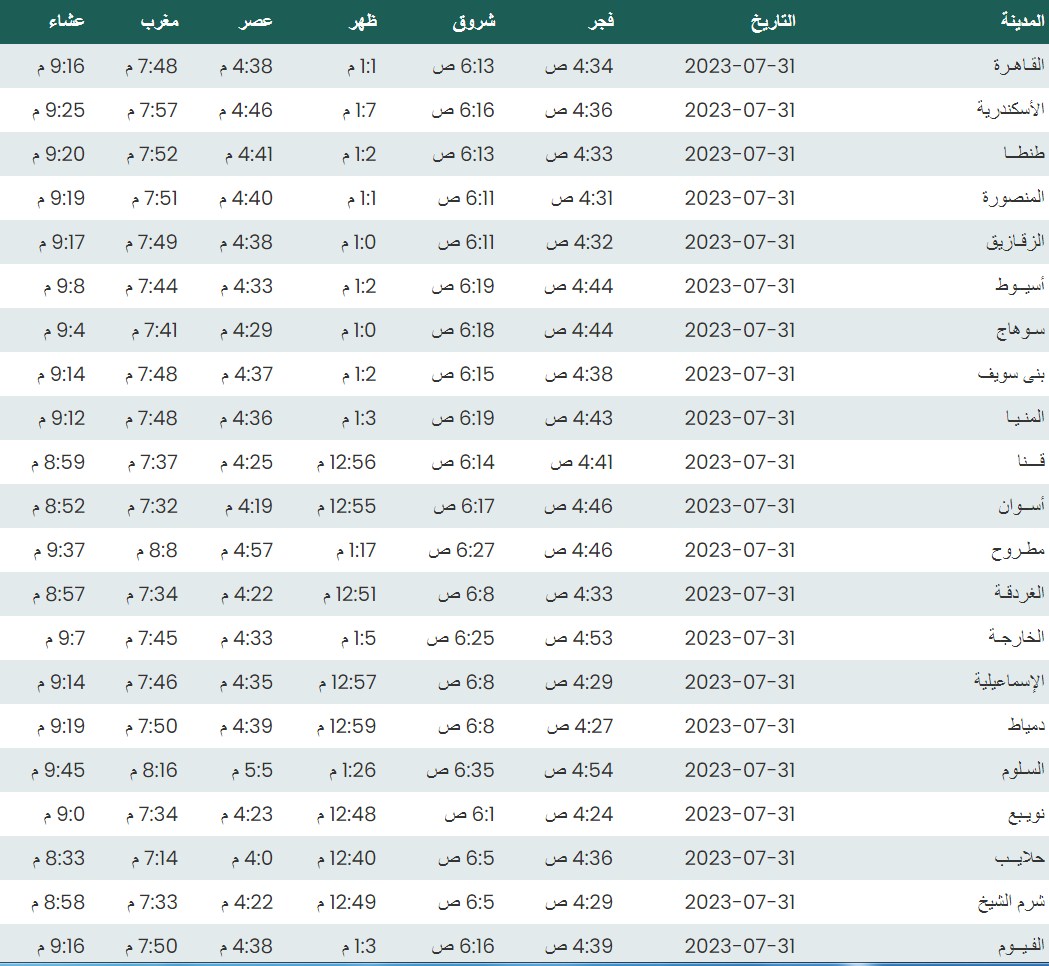Click the المدينة column header
Image resolution: width=1049 pixels, height=966 pixels.
pos(1022,21)
